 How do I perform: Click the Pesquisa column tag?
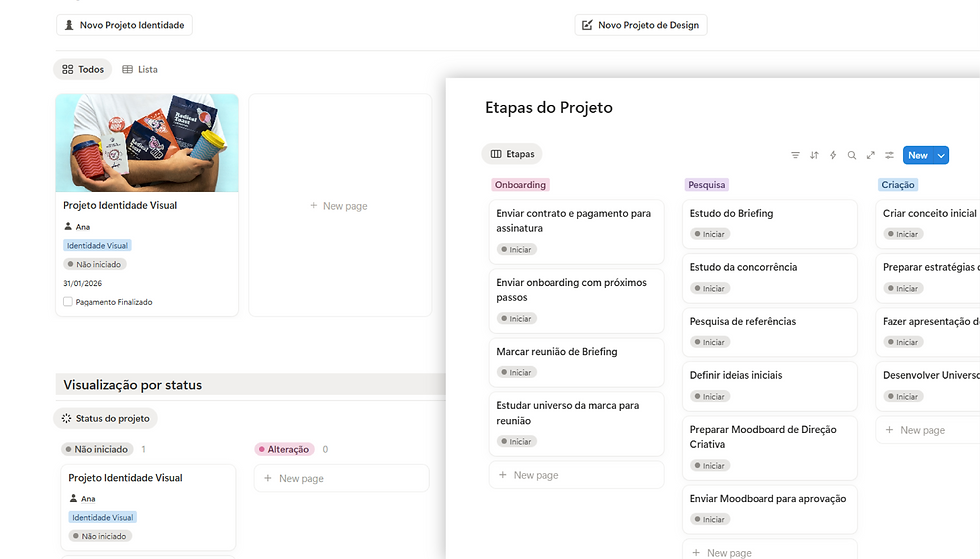[x=706, y=184]
